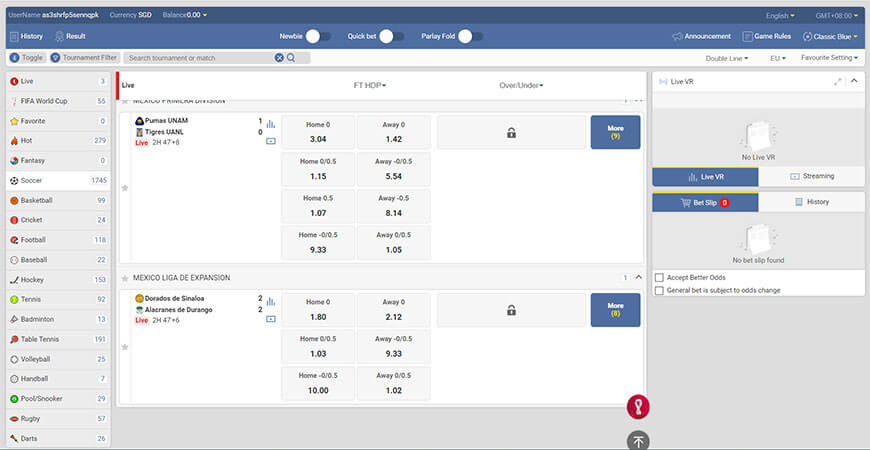Viewport: 870px width, 450px height.
Task: Select Darts in sports sidebar
Action: pyautogui.click(x=58, y=438)
